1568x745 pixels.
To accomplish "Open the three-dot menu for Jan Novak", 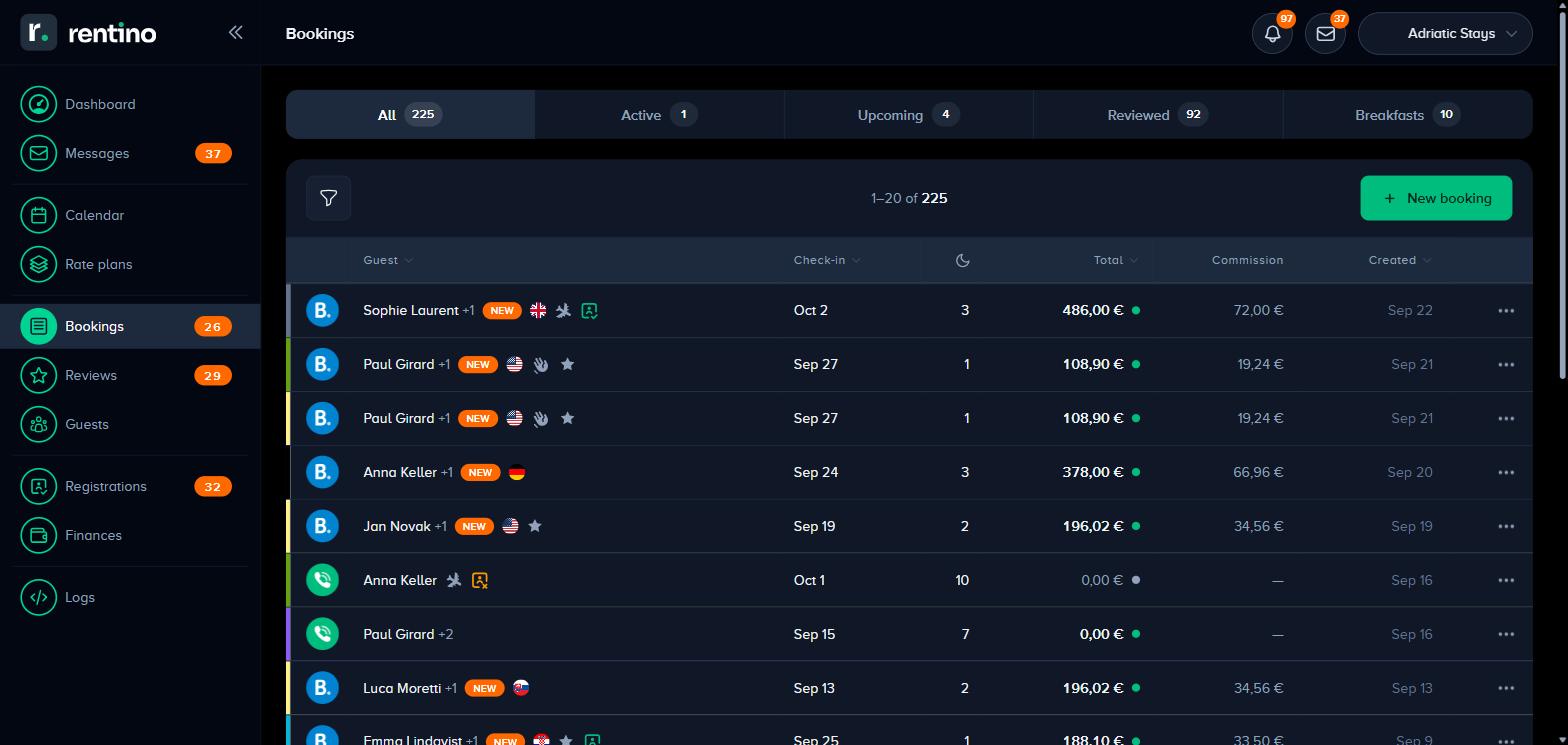I will [x=1506, y=526].
